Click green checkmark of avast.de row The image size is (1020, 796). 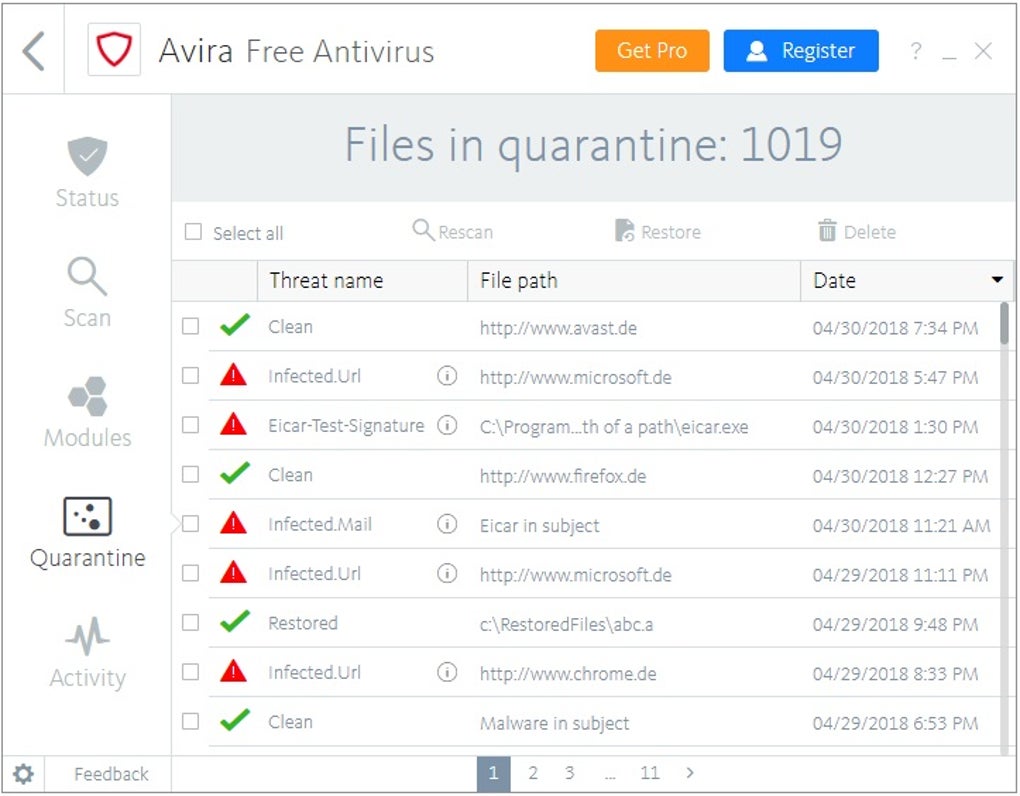coord(235,325)
